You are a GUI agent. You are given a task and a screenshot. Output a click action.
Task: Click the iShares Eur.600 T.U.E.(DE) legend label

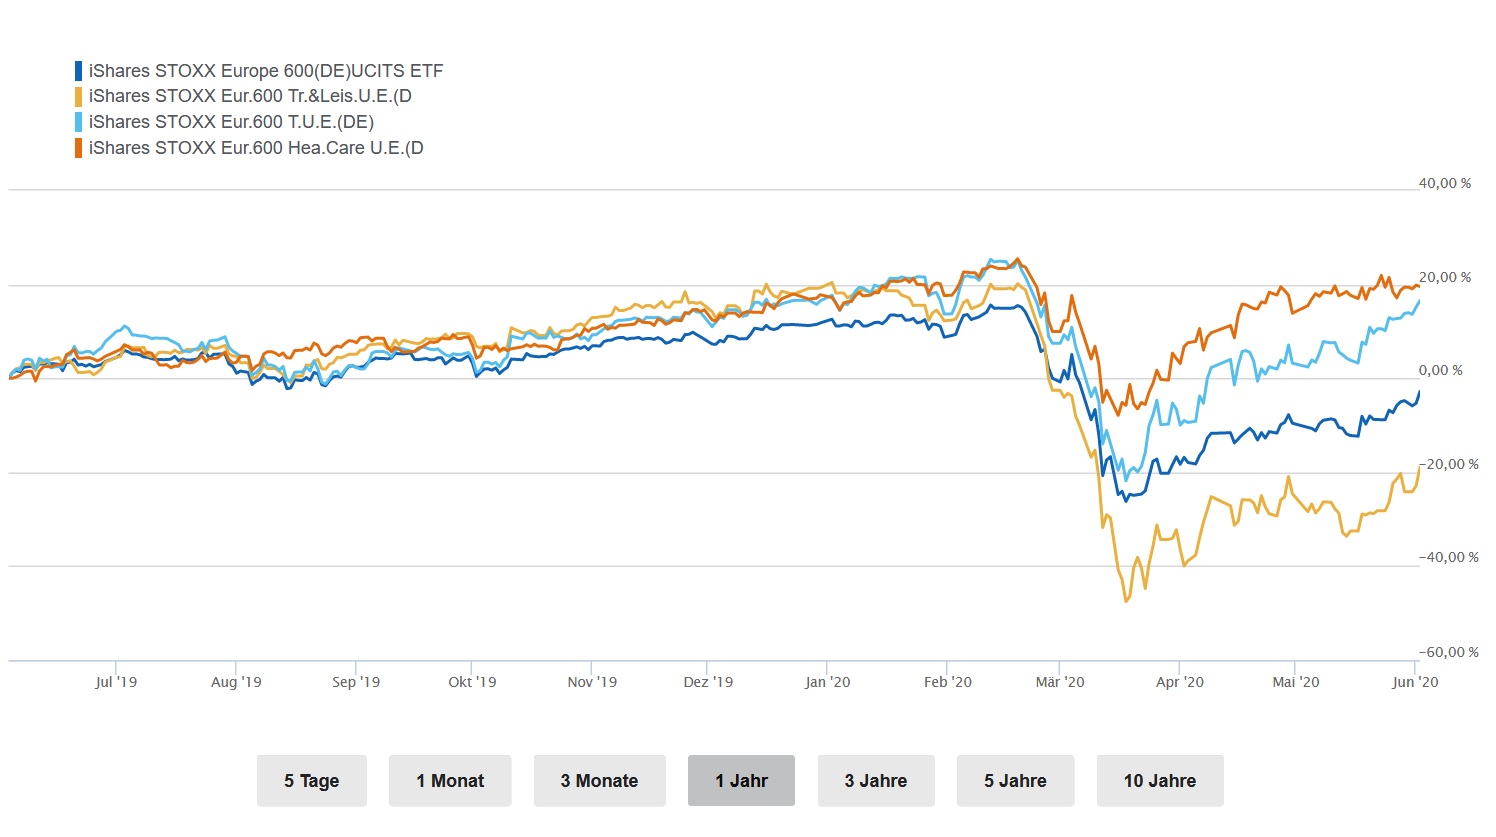(x=231, y=122)
